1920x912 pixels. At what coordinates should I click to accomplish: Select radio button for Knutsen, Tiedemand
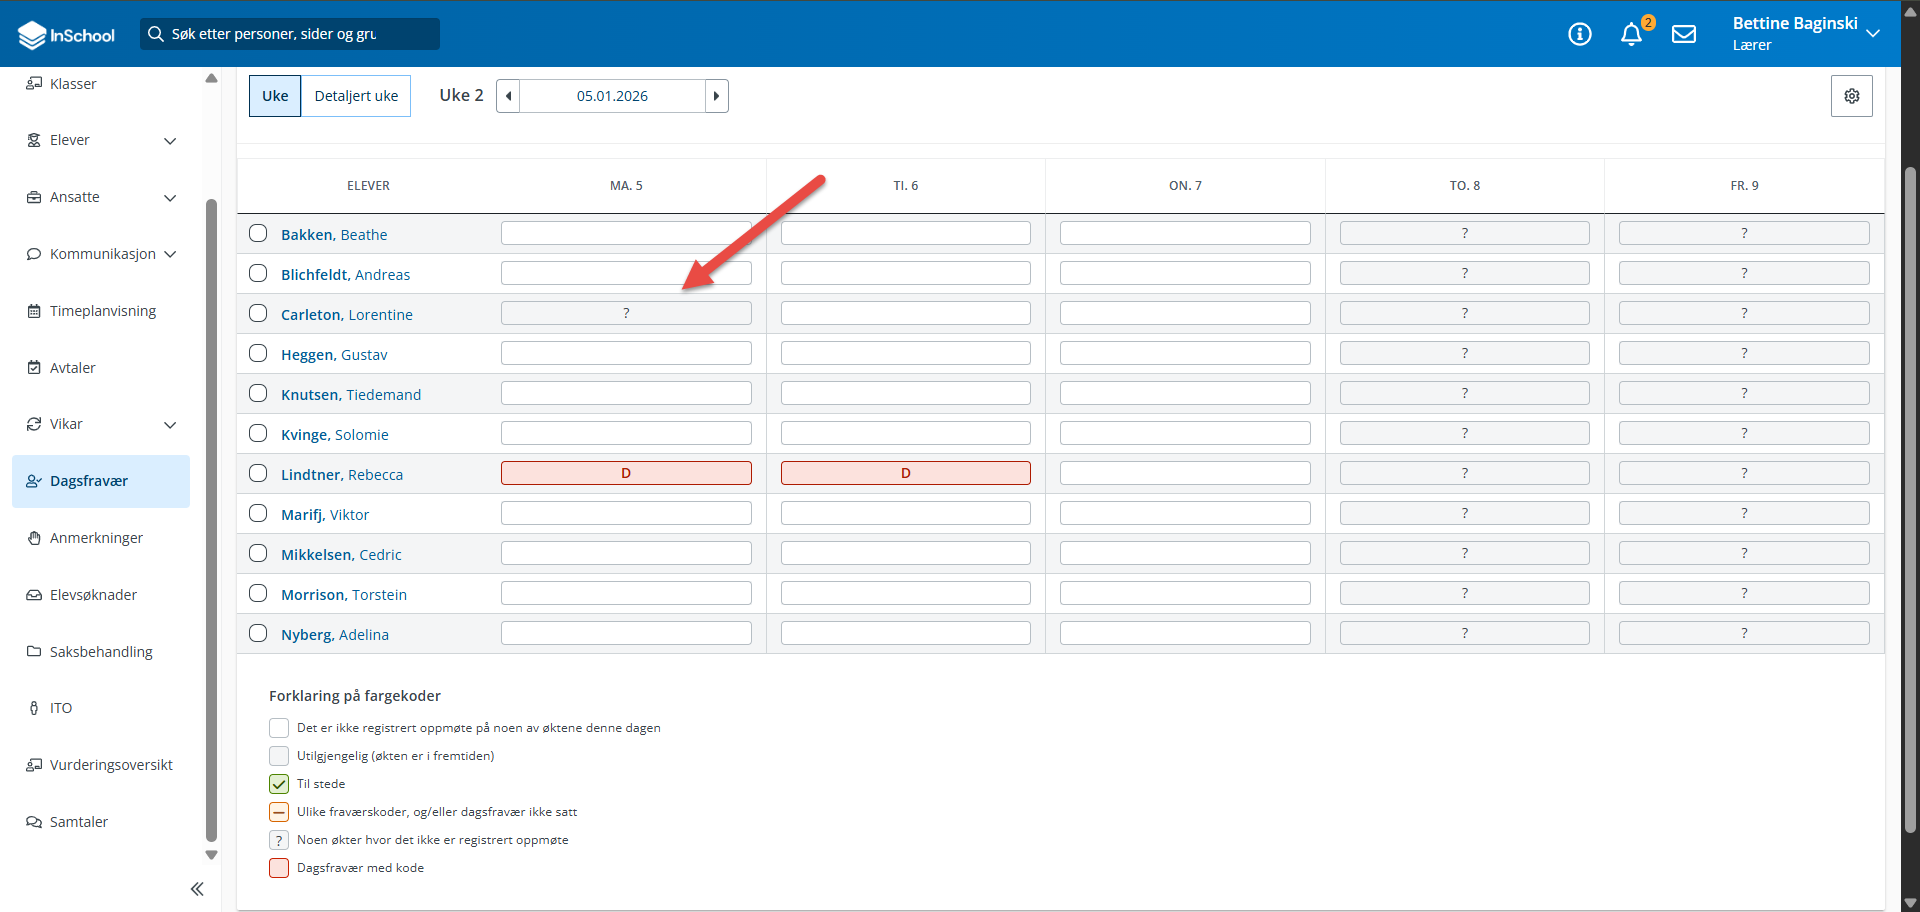[x=258, y=393]
